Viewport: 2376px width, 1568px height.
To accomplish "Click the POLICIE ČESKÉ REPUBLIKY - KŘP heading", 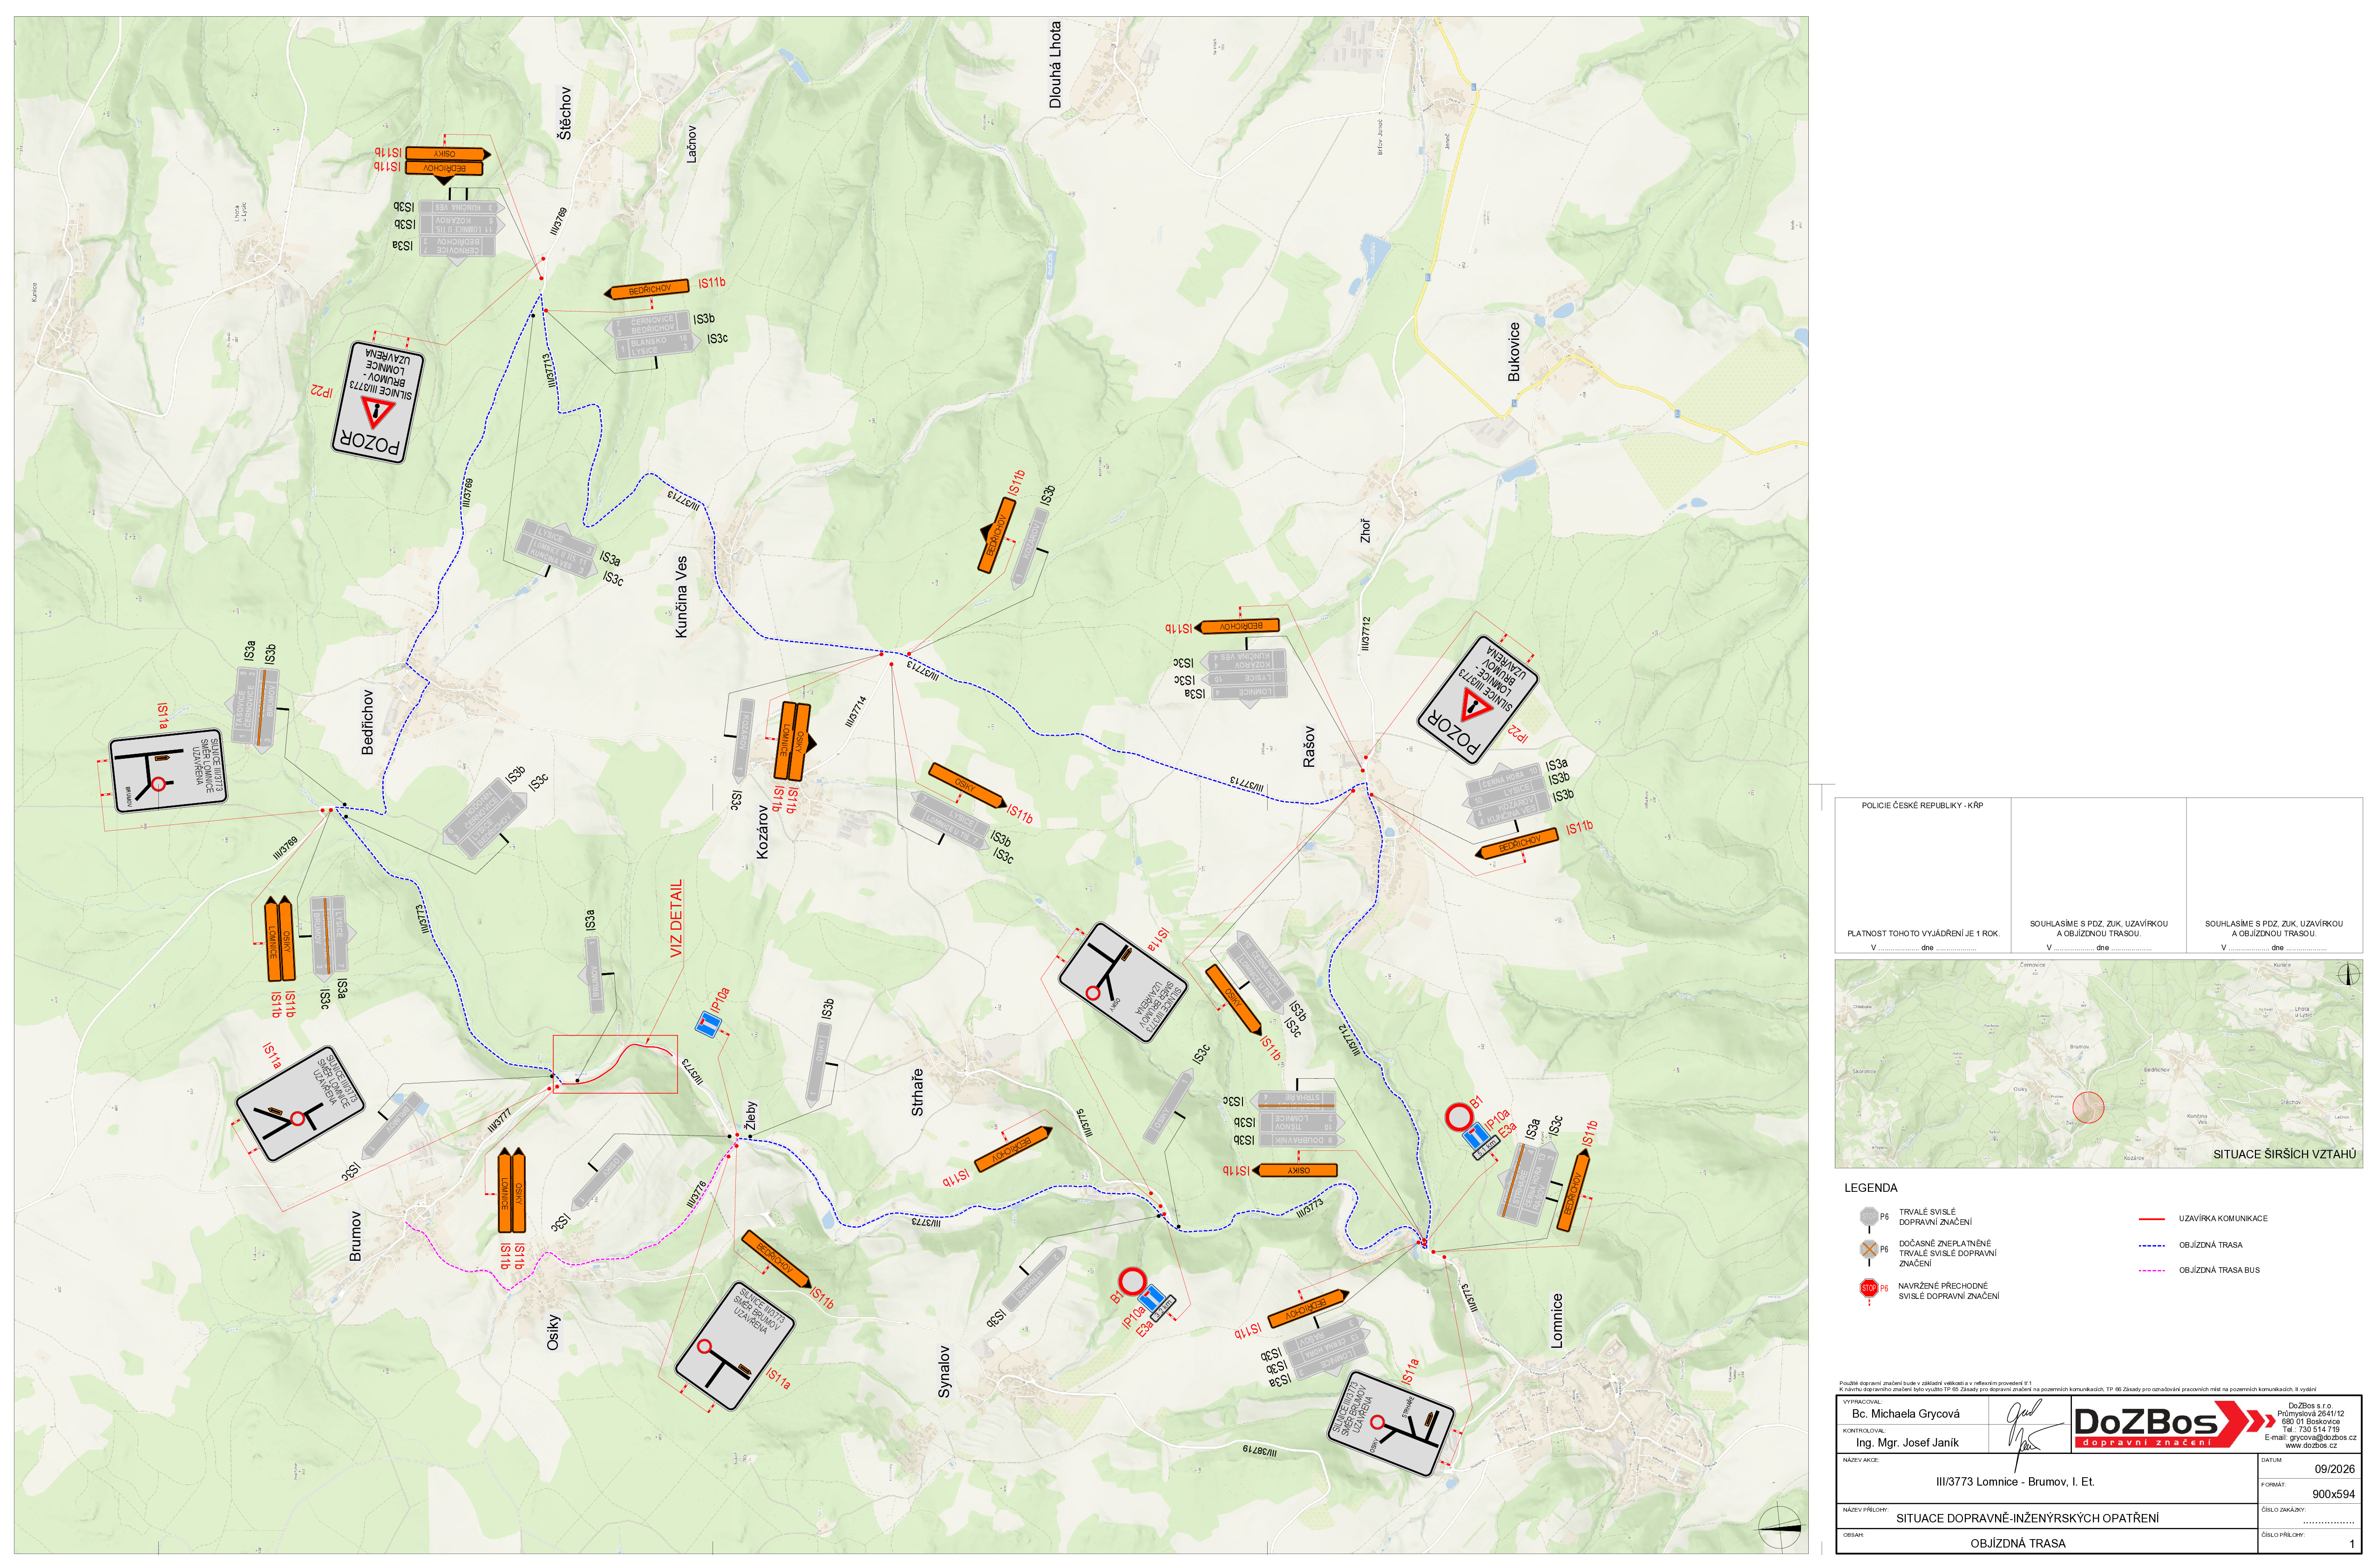I will pyautogui.click(x=1922, y=805).
